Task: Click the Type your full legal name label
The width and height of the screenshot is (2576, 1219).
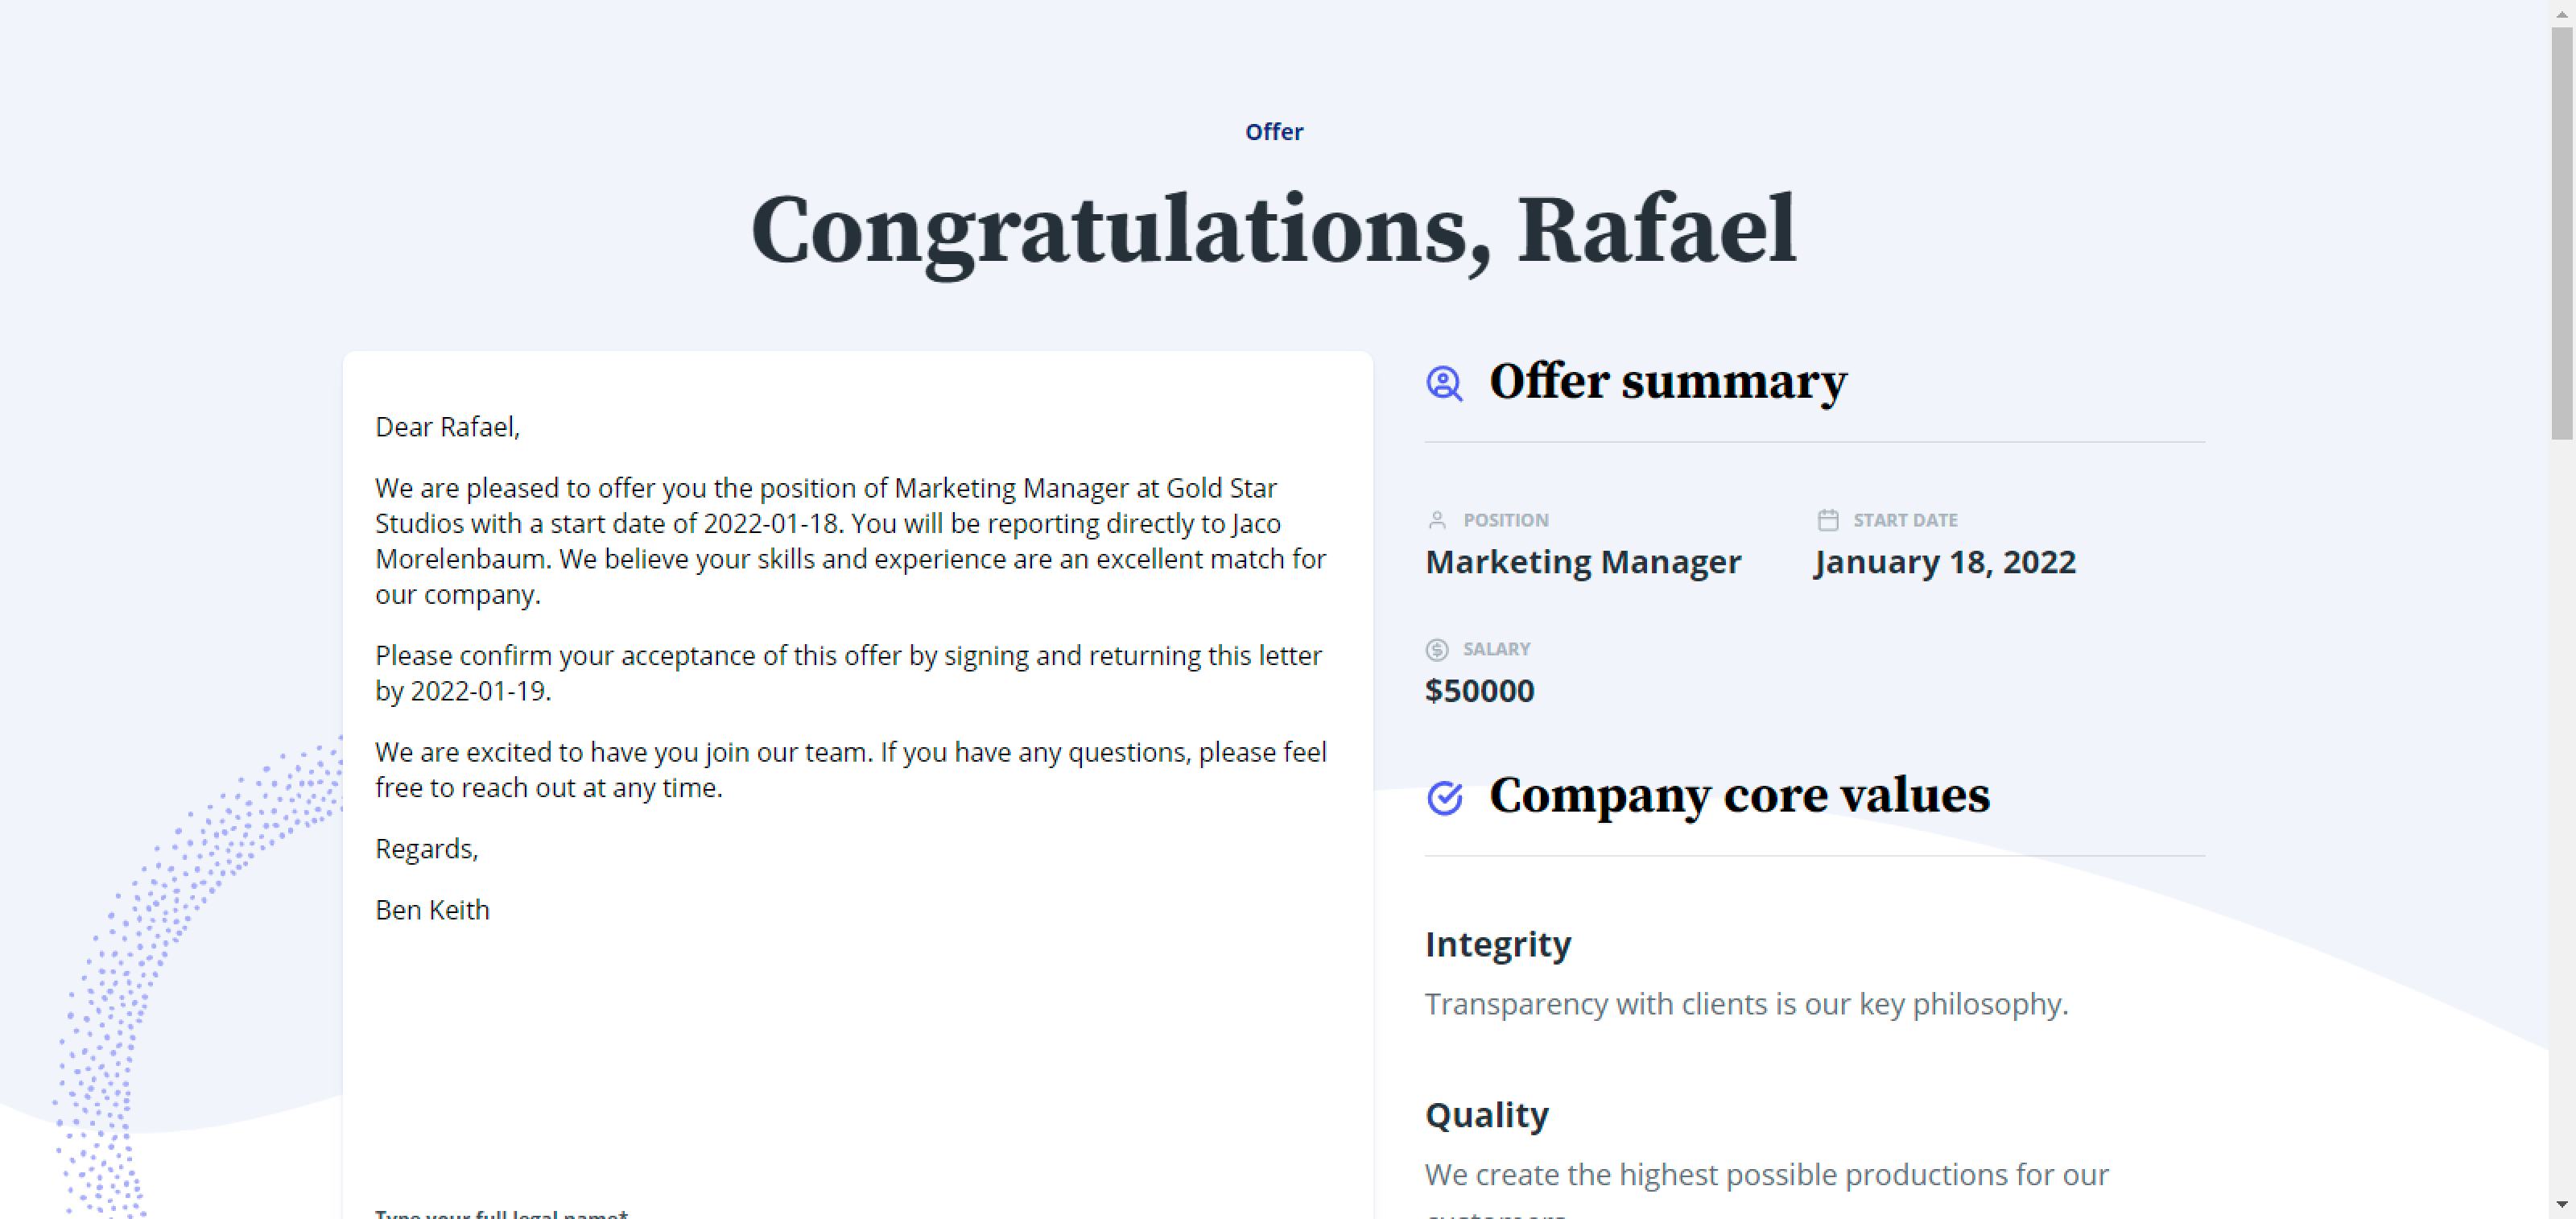Action: coord(501,1213)
